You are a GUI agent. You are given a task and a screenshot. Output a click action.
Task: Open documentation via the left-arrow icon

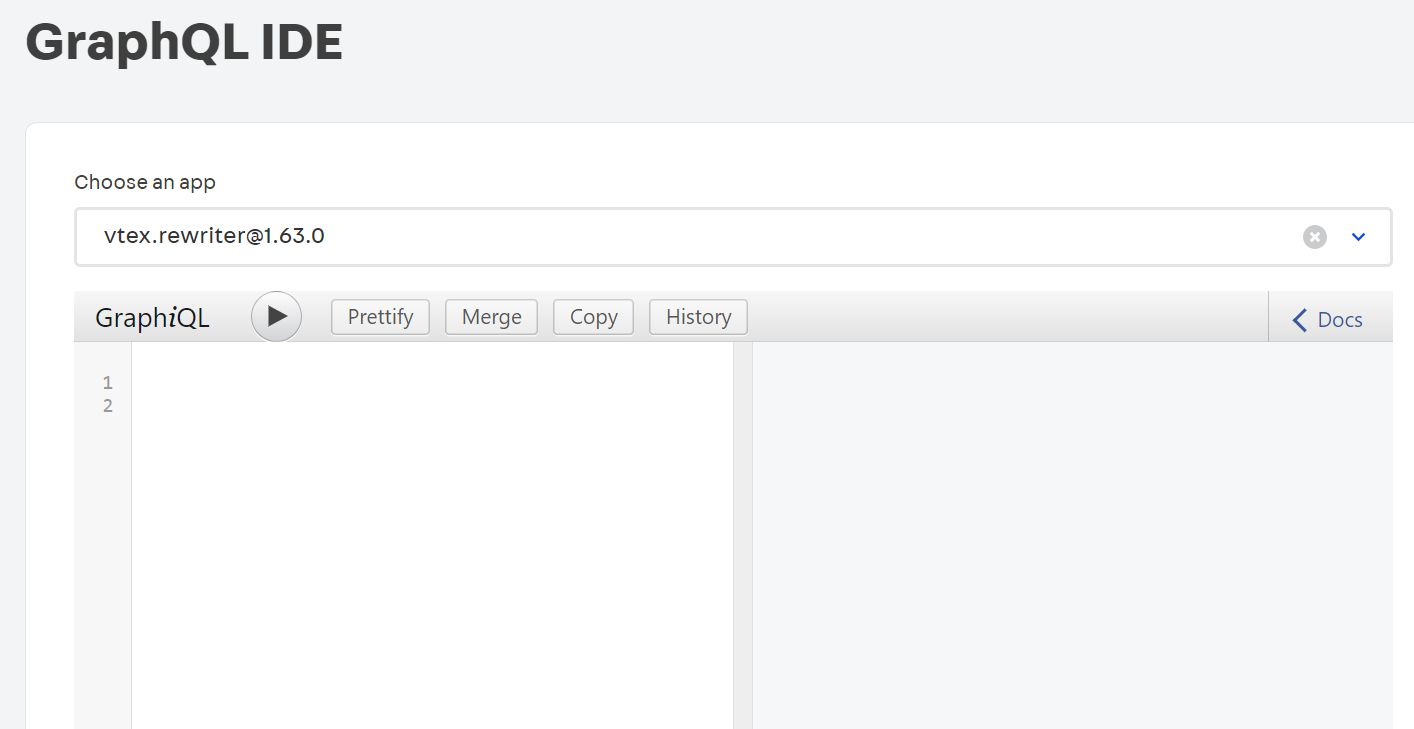[x=1298, y=319]
